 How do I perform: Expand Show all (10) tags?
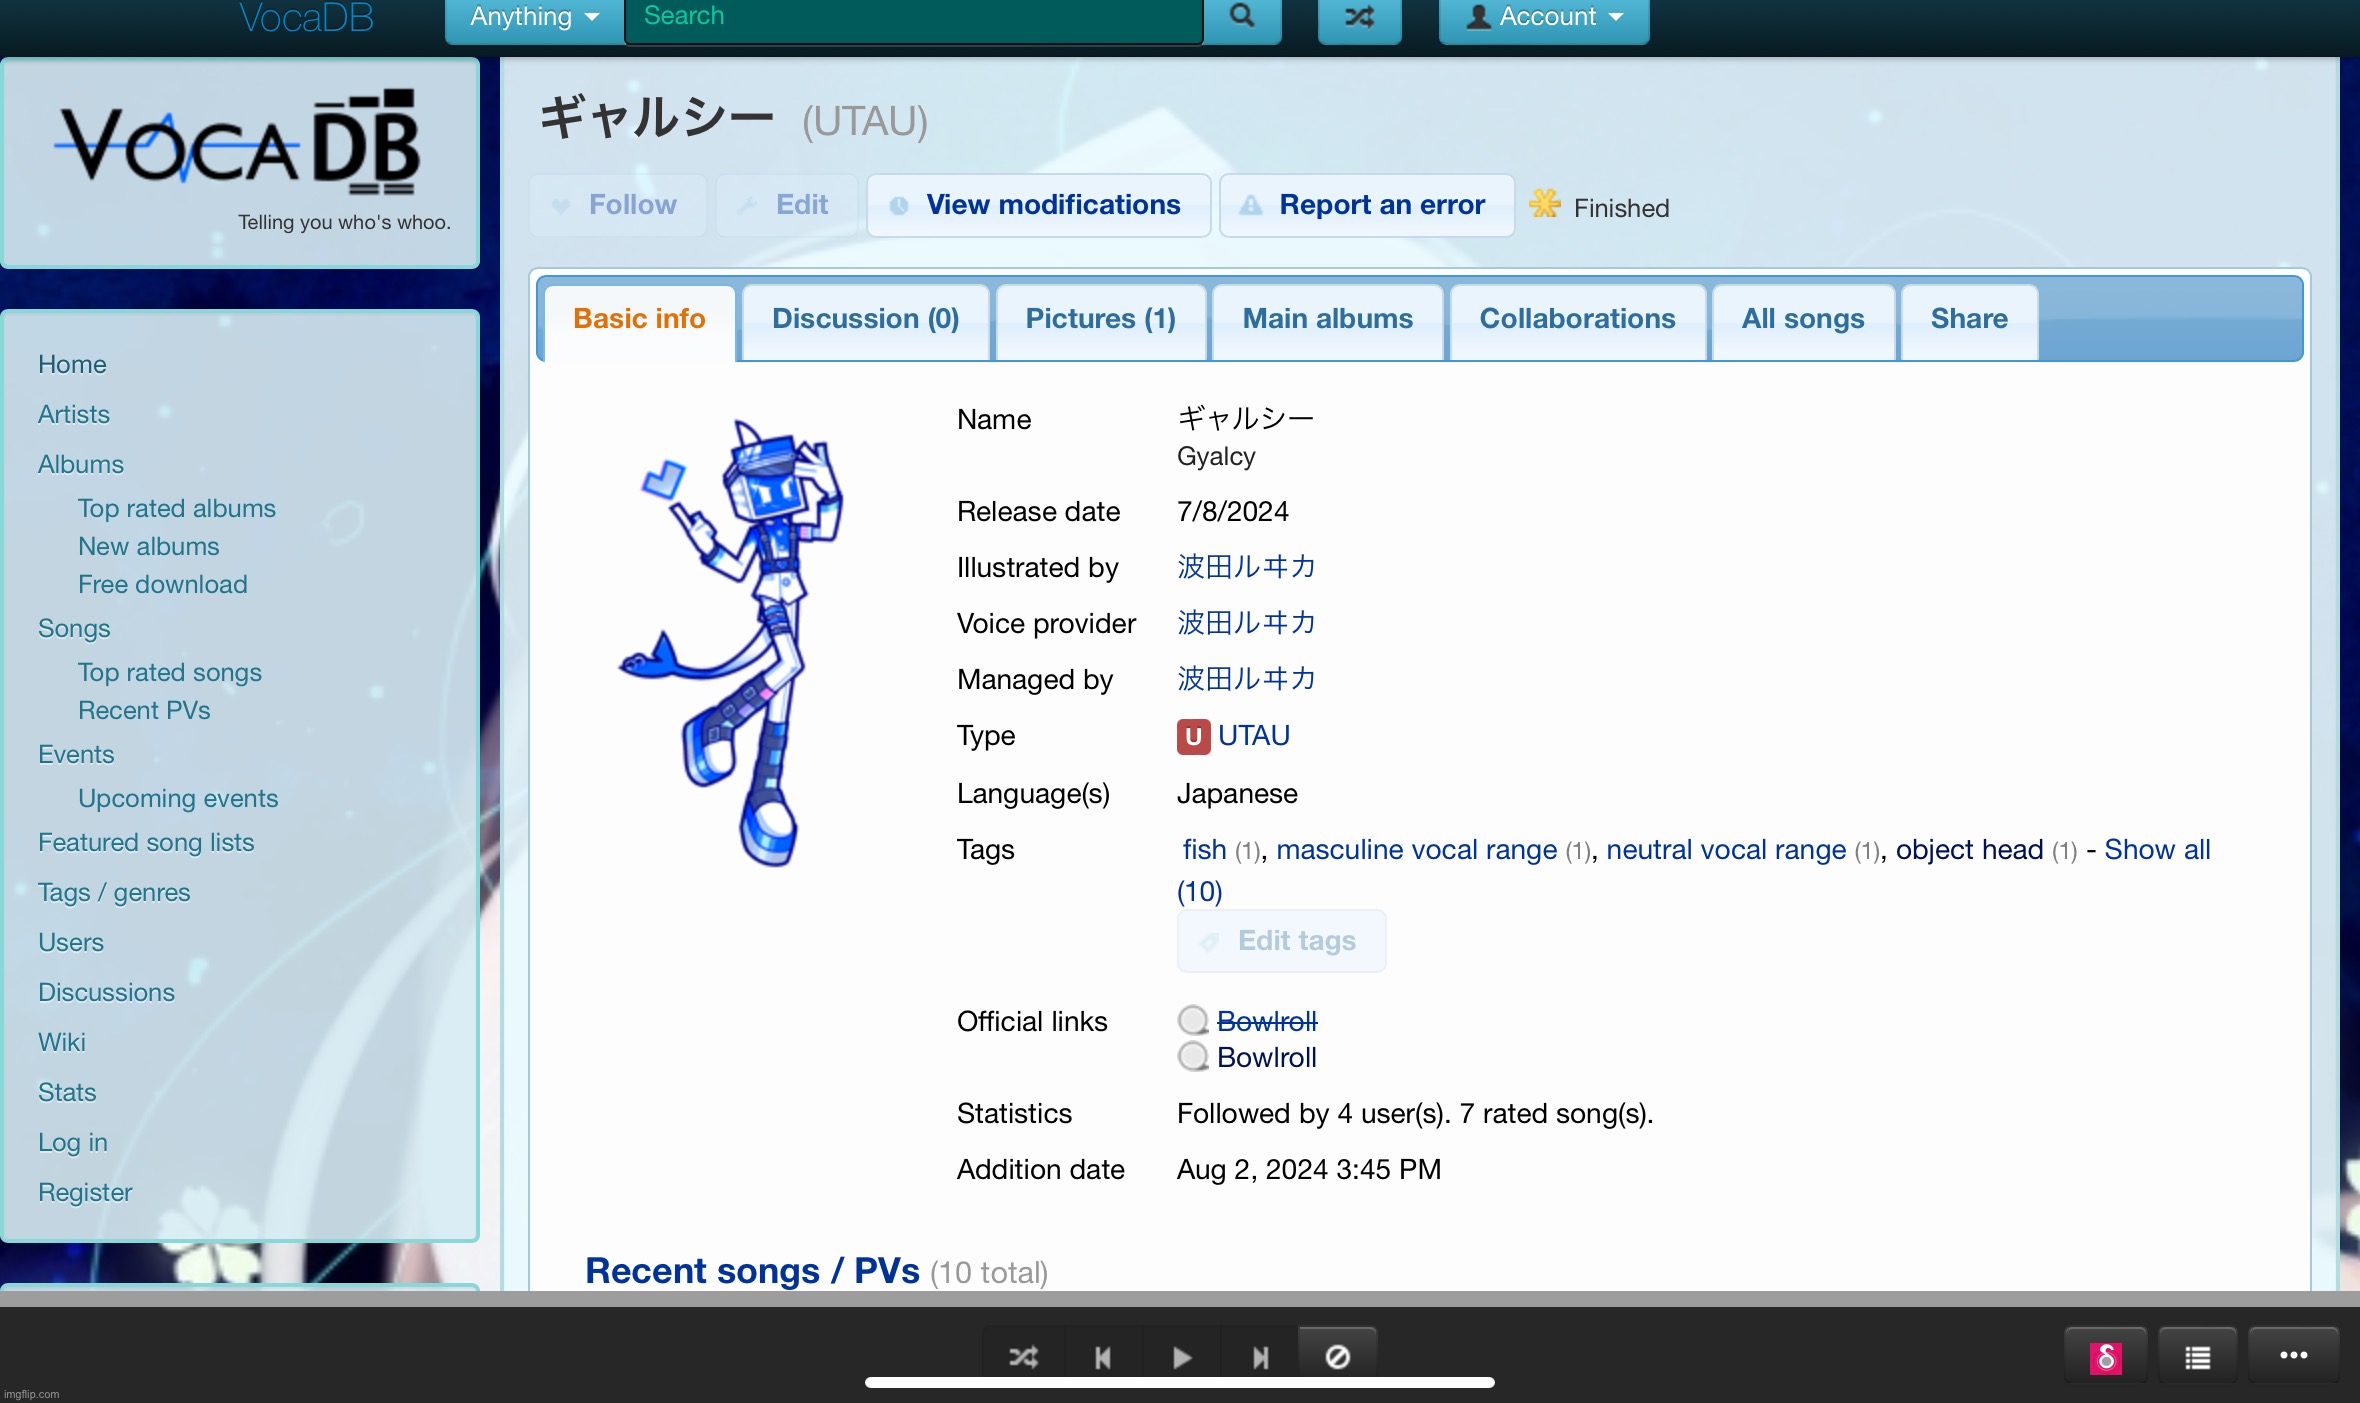(x=2157, y=850)
